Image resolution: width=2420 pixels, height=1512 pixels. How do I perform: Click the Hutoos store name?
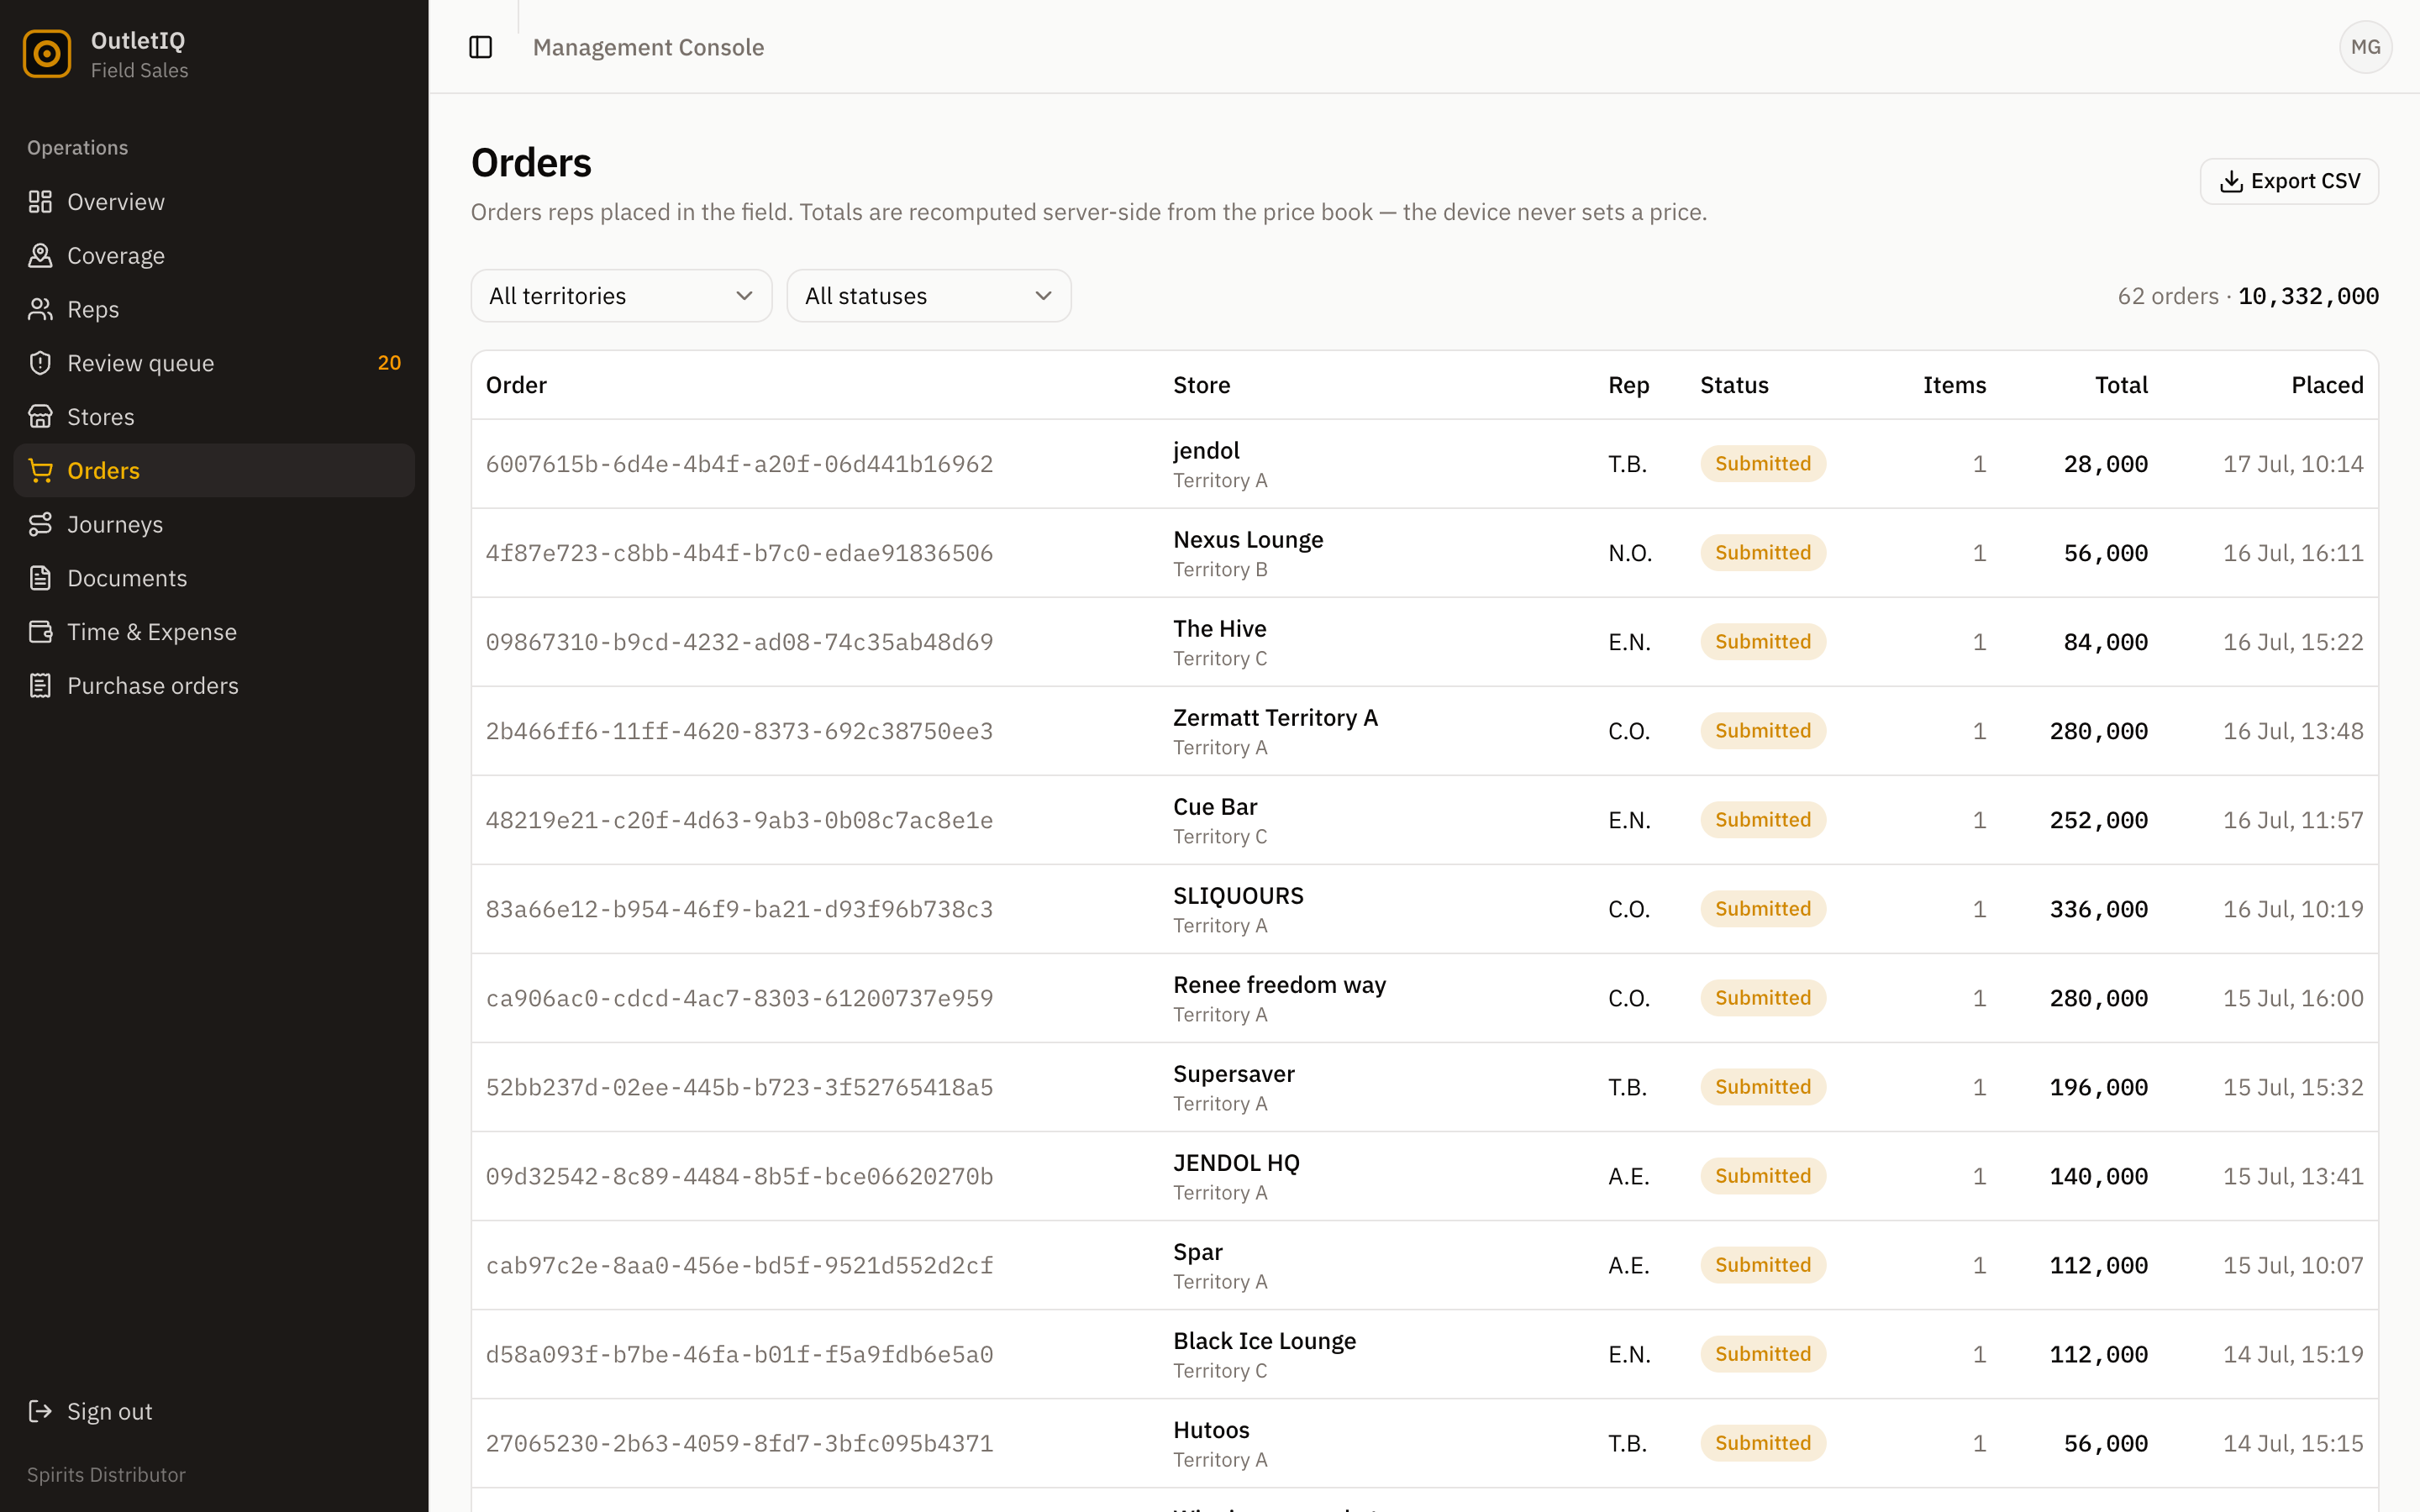point(1211,1430)
